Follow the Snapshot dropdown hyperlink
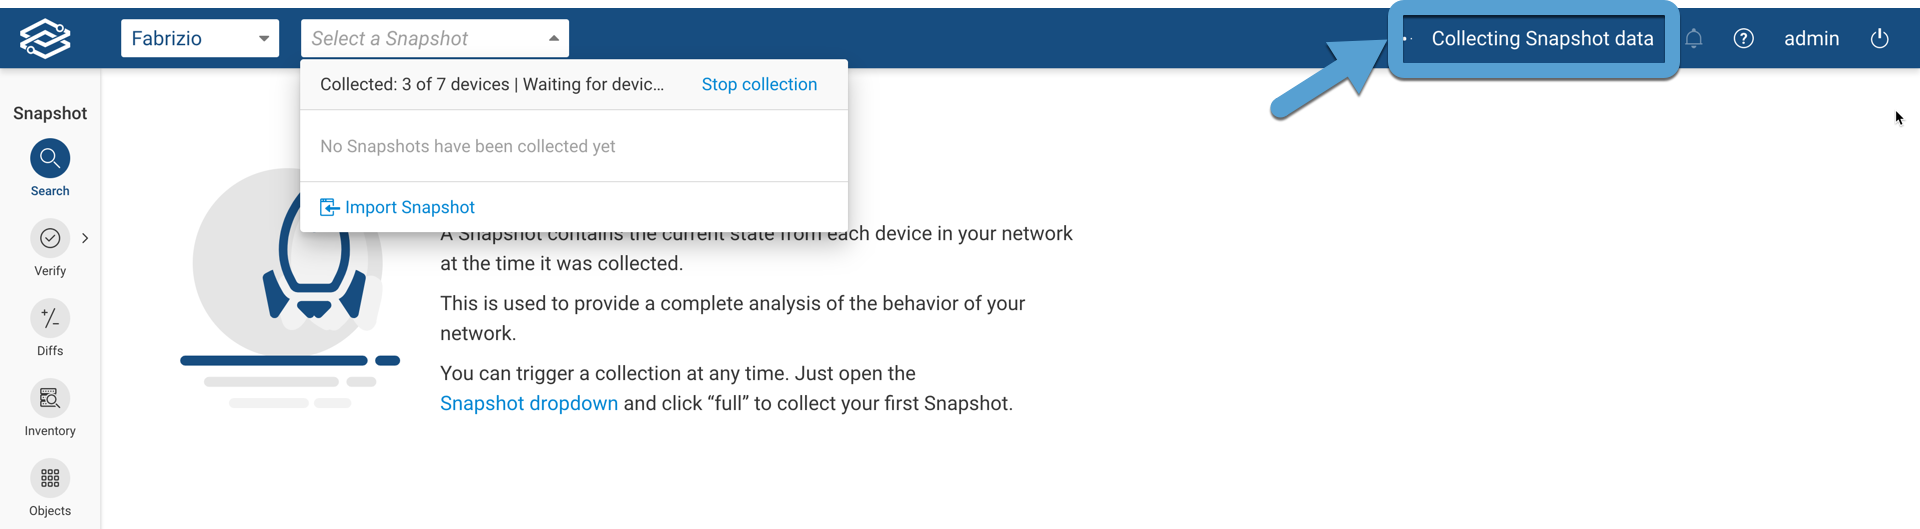This screenshot has height=529, width=1920. coord(529,403)
